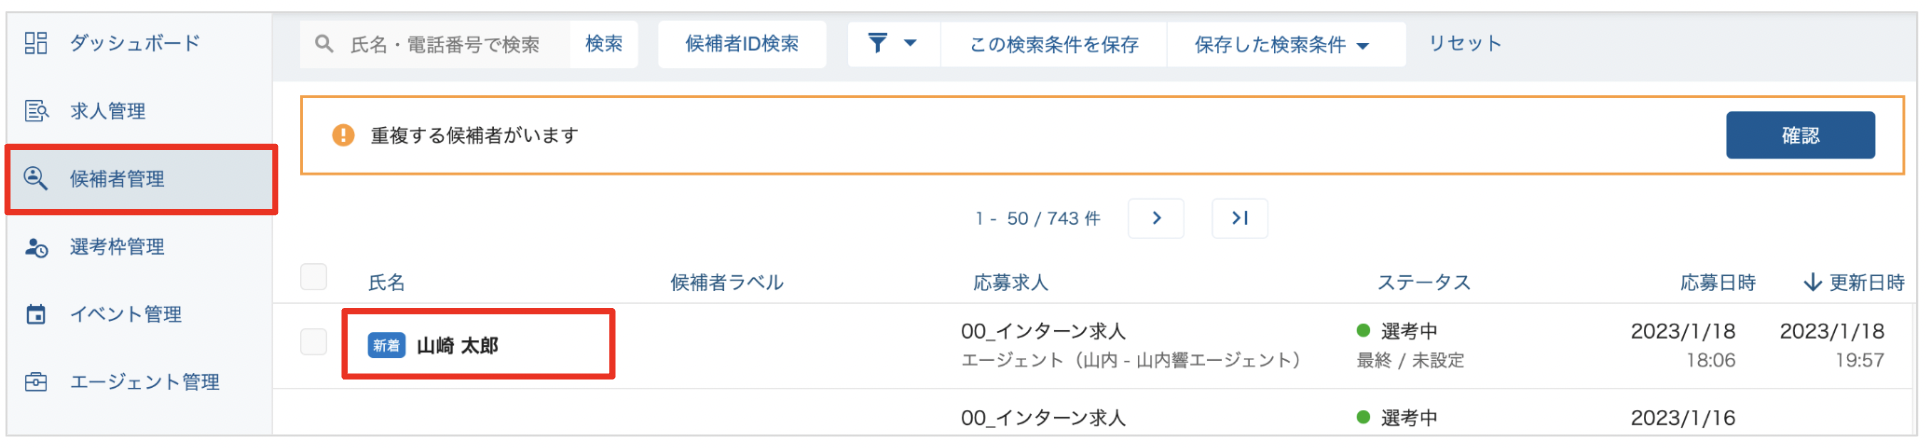
Task: Open 候補者管理 in sidebar menu
Action: pyautogui.click(x=117, y=179)
